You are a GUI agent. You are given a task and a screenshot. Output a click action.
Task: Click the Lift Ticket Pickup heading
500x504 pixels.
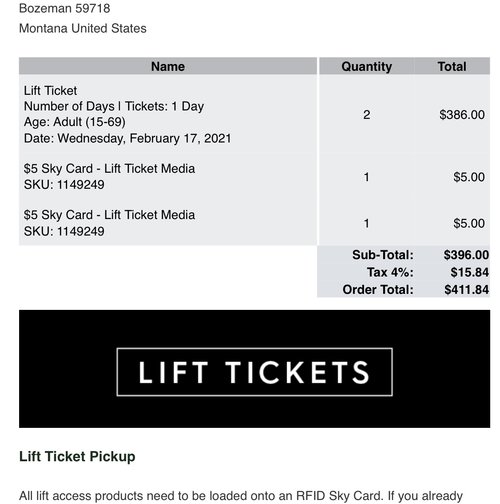click(77, 456)
